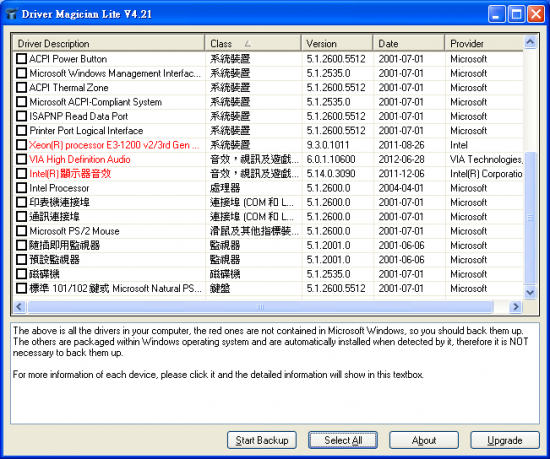Check the Intel(R) 顯示器音效 checkbox
Screen dimensions: 550x459
(21, 174)
